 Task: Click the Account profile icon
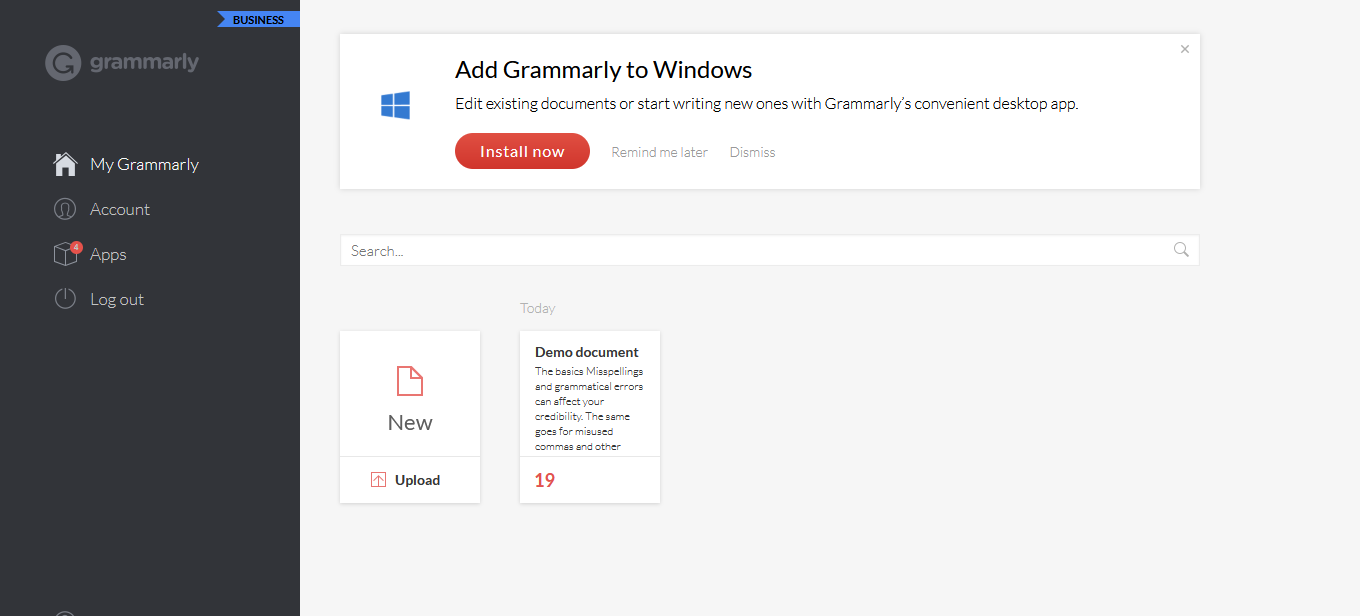pos(65,209)
